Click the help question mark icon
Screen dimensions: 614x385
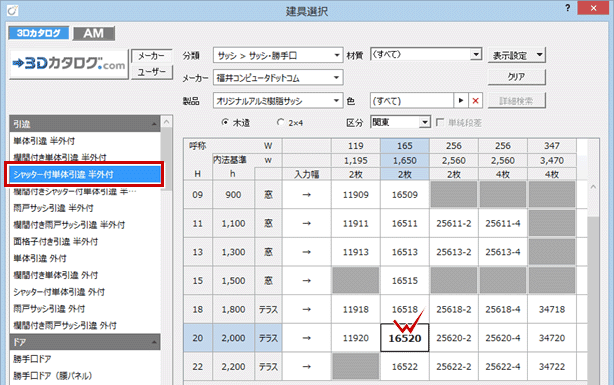click(x=567, y=8)
